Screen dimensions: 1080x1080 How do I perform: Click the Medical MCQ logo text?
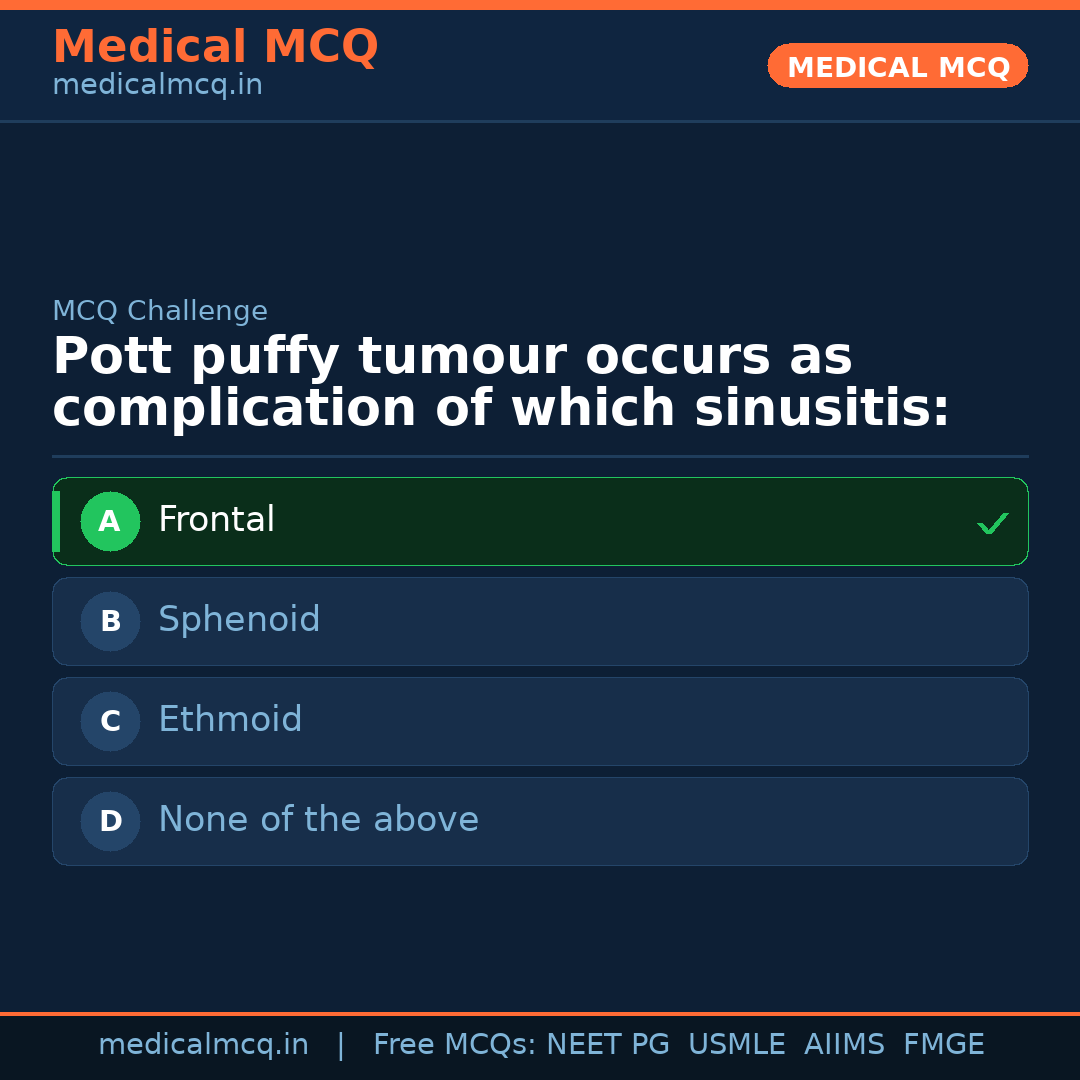(x=215, y=47)
